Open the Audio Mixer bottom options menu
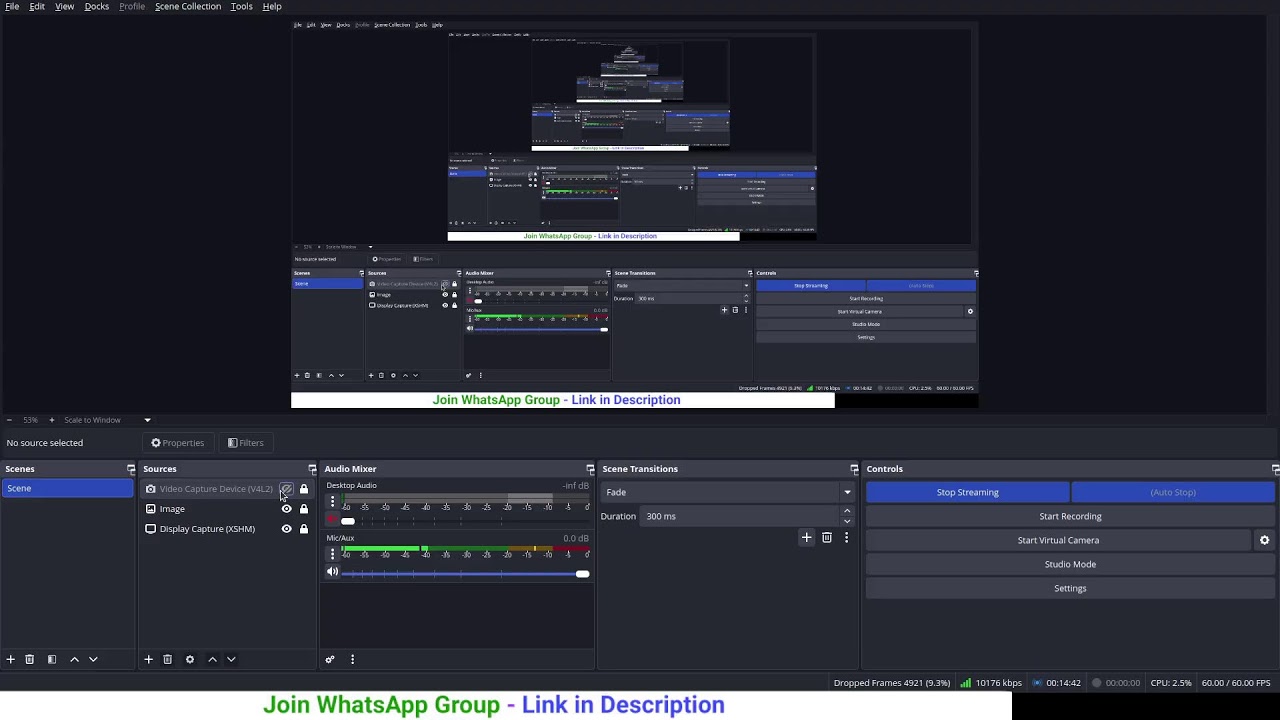1280x720 pixels. [352, 659]
